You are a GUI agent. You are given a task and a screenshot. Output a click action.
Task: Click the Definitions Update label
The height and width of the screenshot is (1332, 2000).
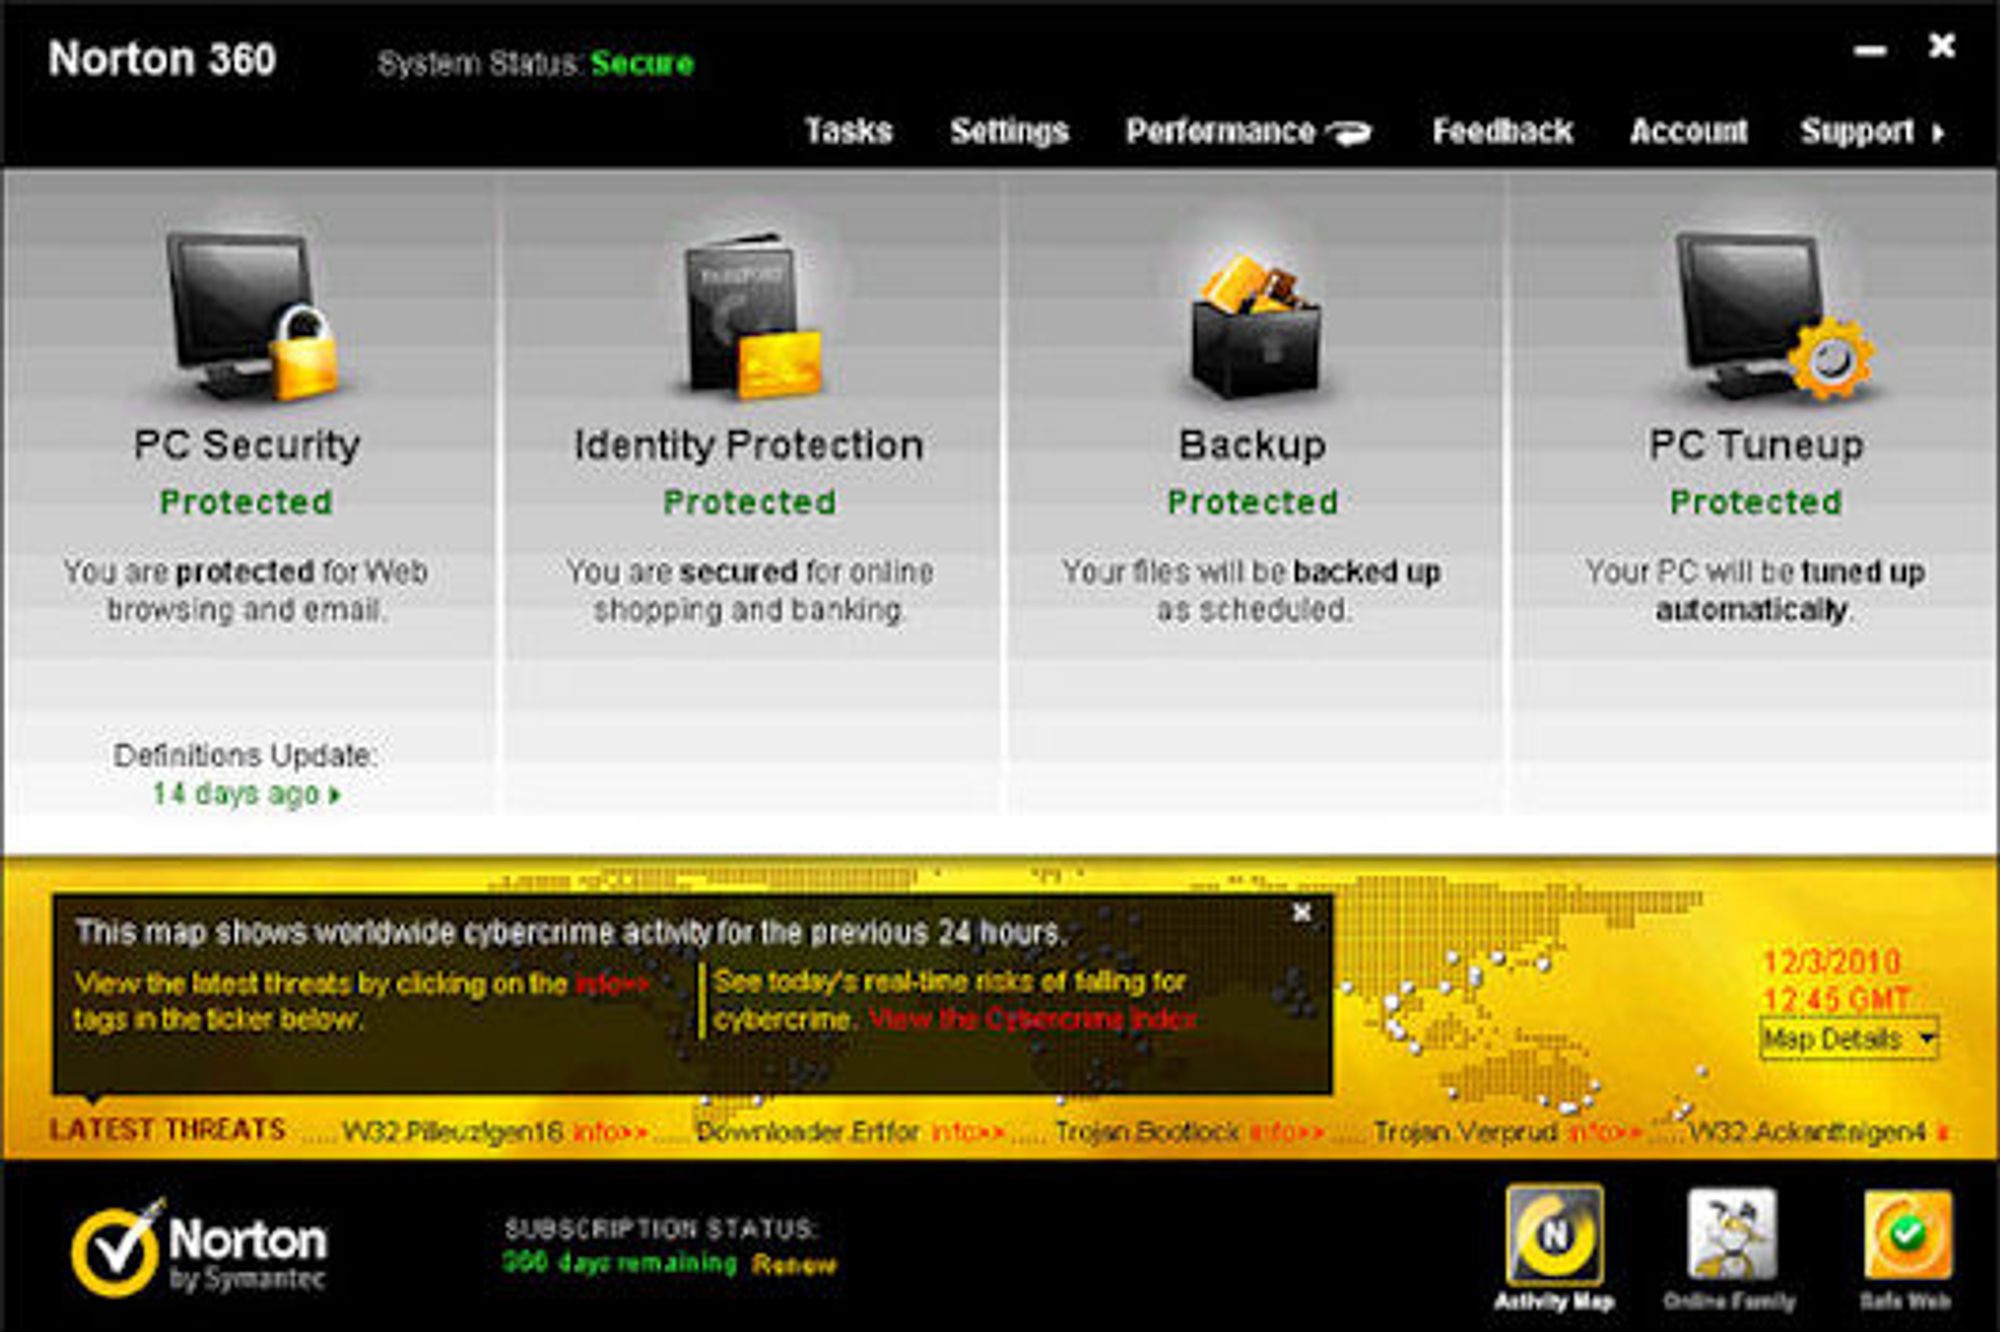coord(245,755)
